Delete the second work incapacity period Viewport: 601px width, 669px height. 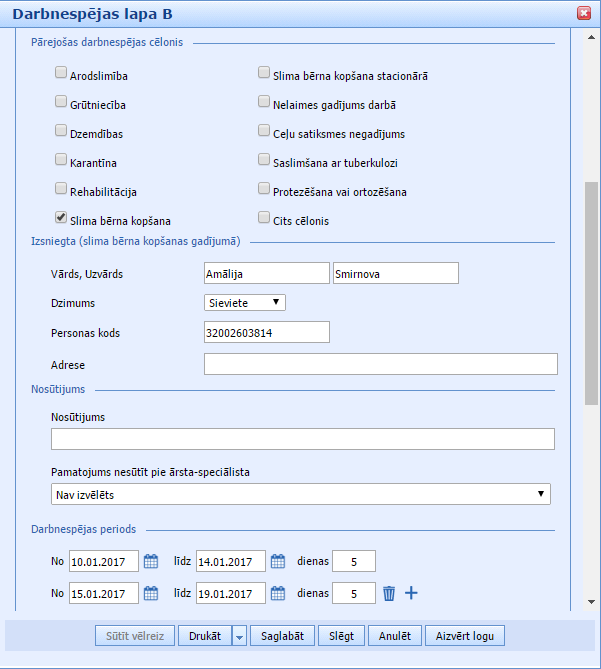(x=389, y=593)
